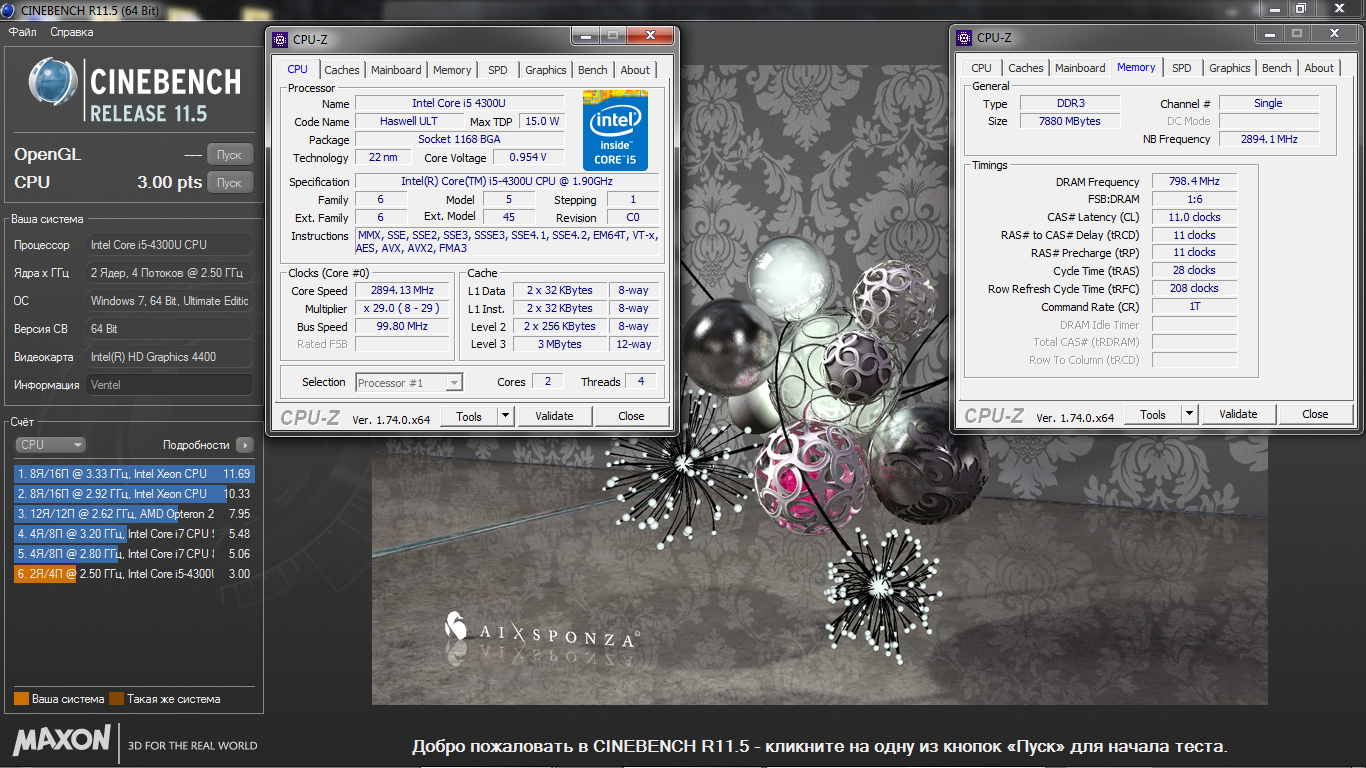The image size is (1366, 768).
Task: Click the Threads count value 4
Action: point(641,382)
